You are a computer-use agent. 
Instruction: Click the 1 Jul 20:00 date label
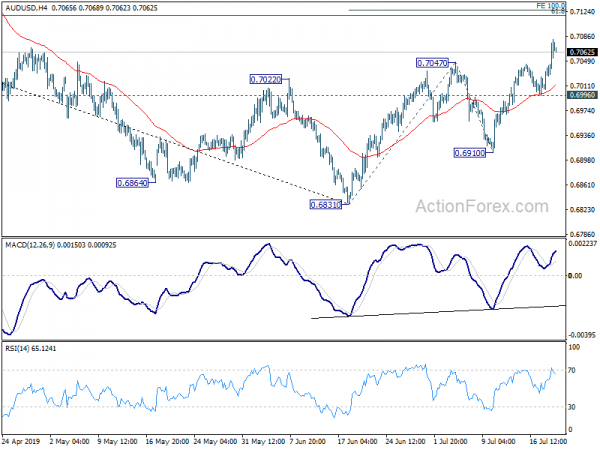[453, 442]
